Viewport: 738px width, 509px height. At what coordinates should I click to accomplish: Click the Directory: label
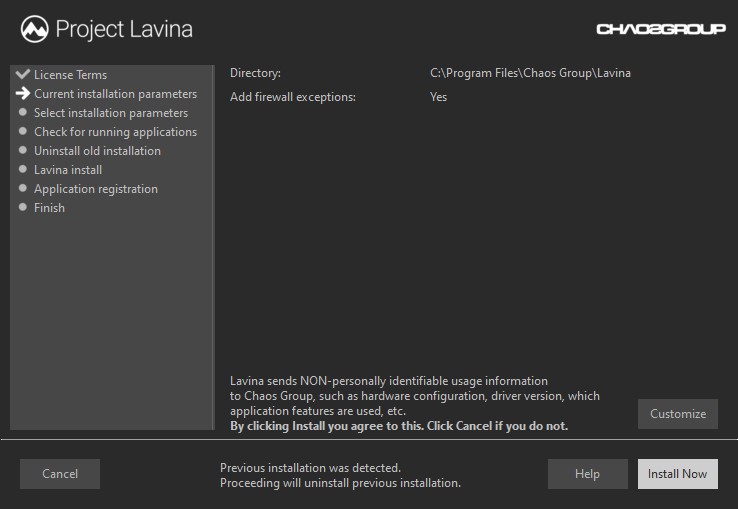255,73
